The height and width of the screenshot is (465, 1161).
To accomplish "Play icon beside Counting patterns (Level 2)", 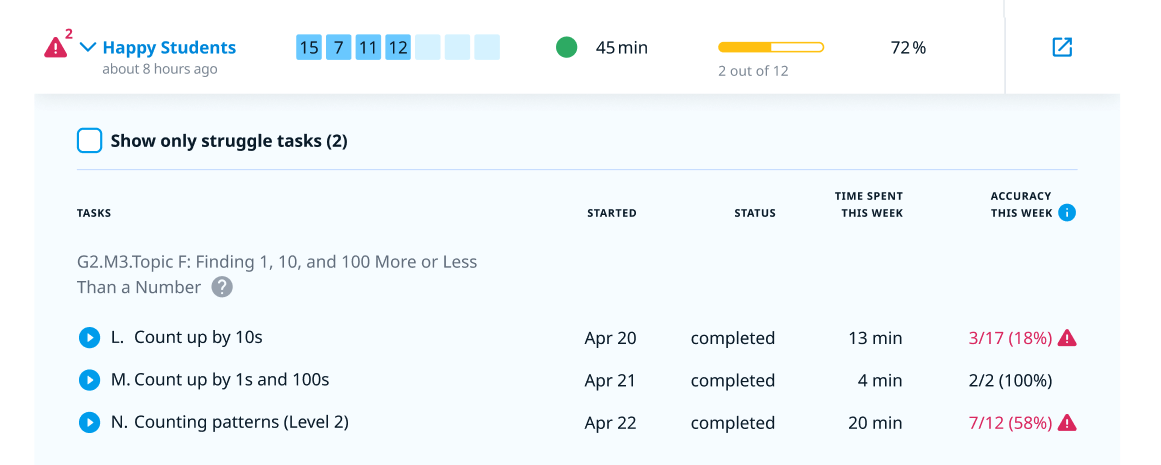I will coord(89,422).
